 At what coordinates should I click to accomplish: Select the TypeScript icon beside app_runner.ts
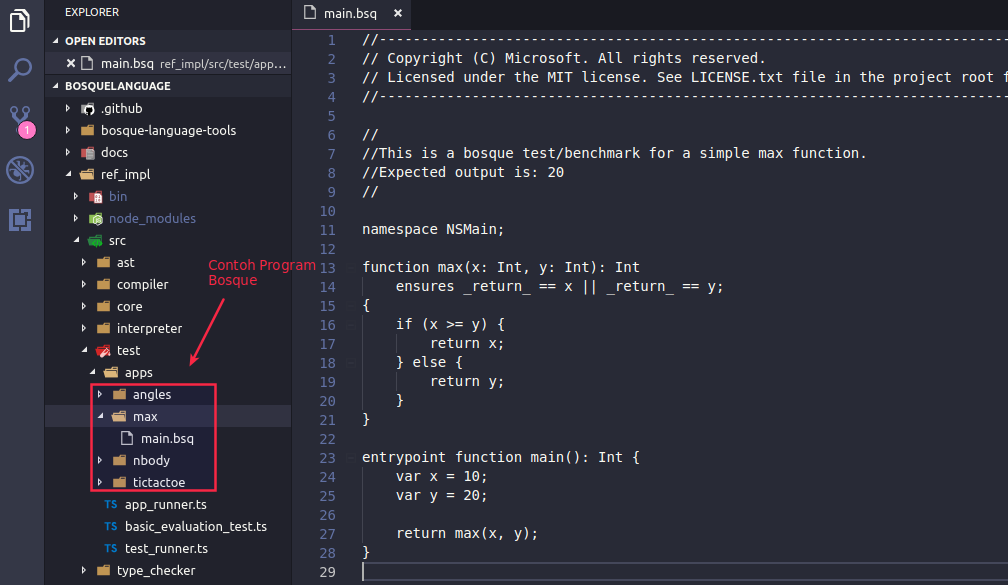pos(110,504)
